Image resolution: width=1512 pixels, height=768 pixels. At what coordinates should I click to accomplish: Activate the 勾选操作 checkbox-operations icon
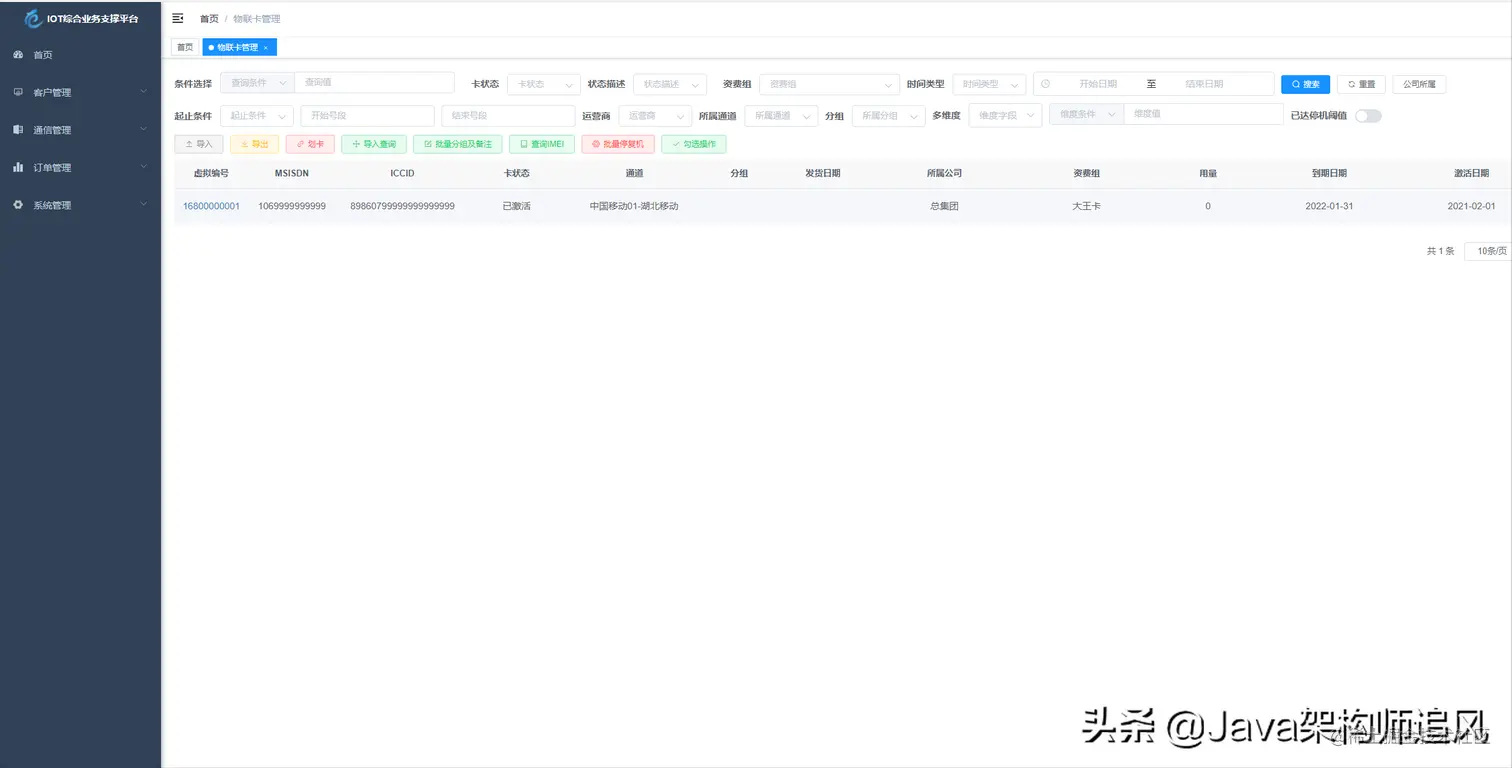[693, 144]
